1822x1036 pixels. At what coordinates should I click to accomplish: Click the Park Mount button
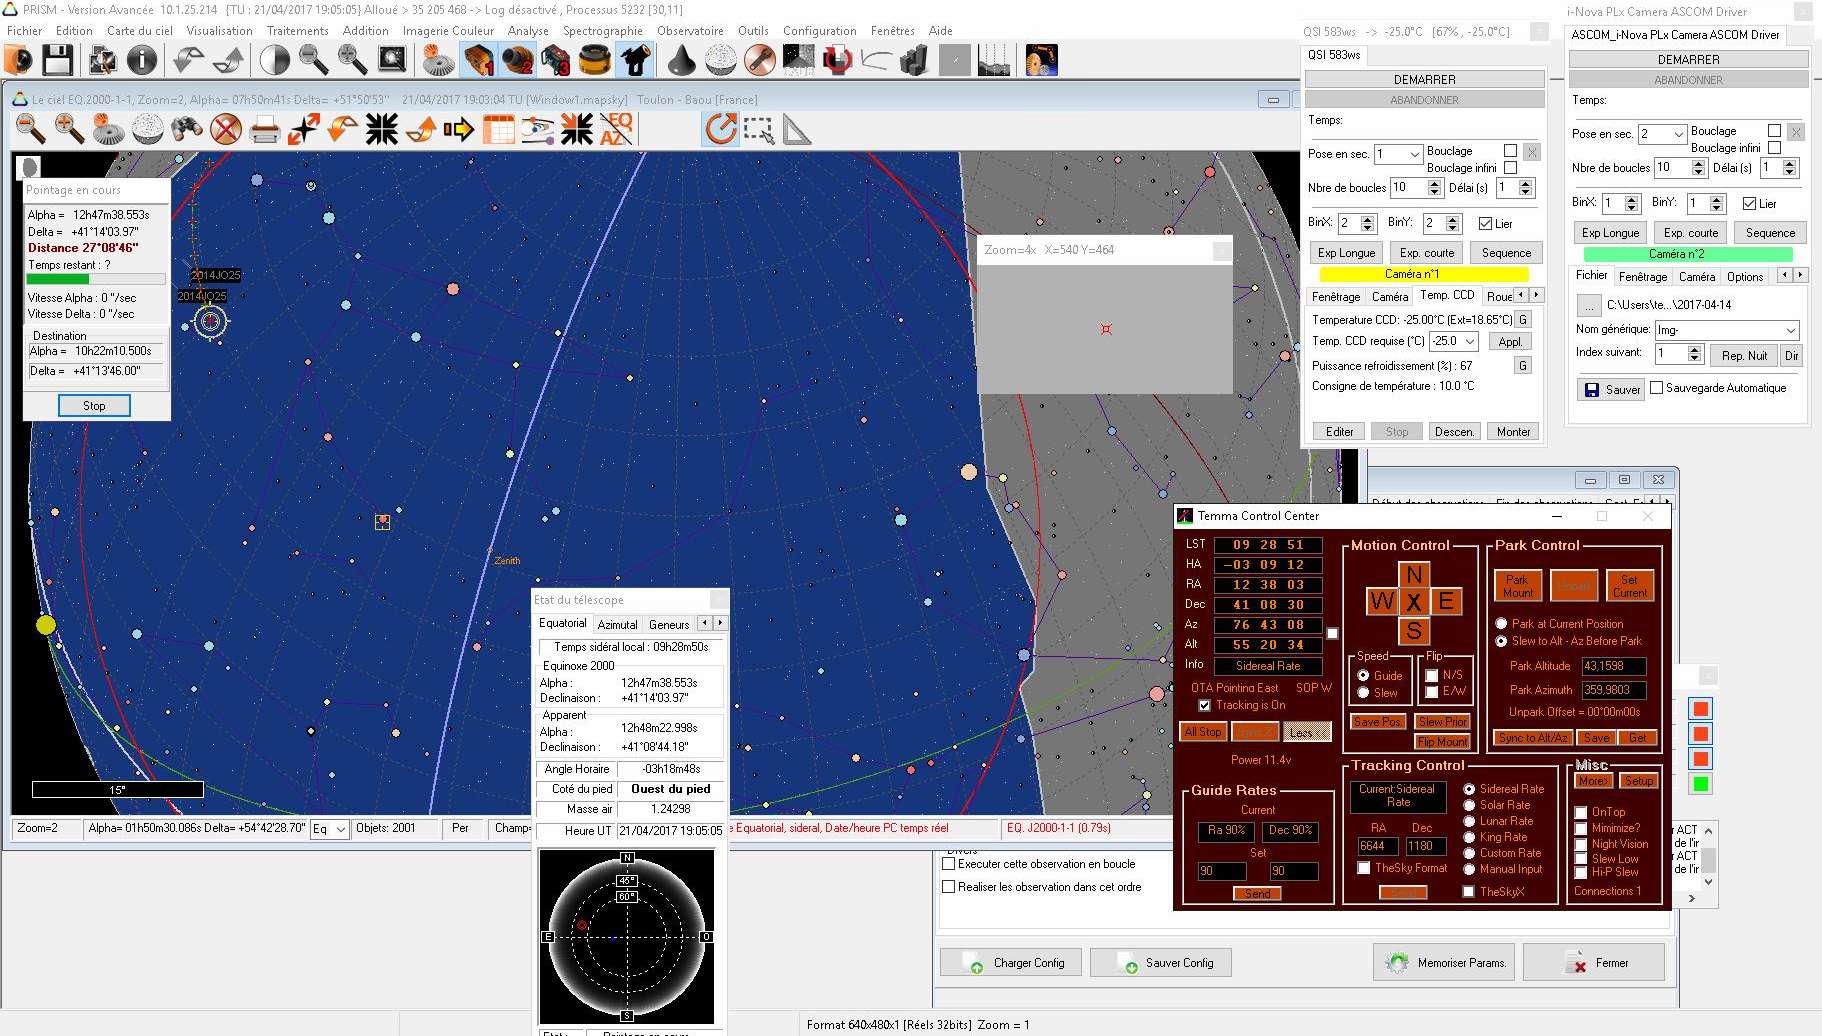[1517, 586]
